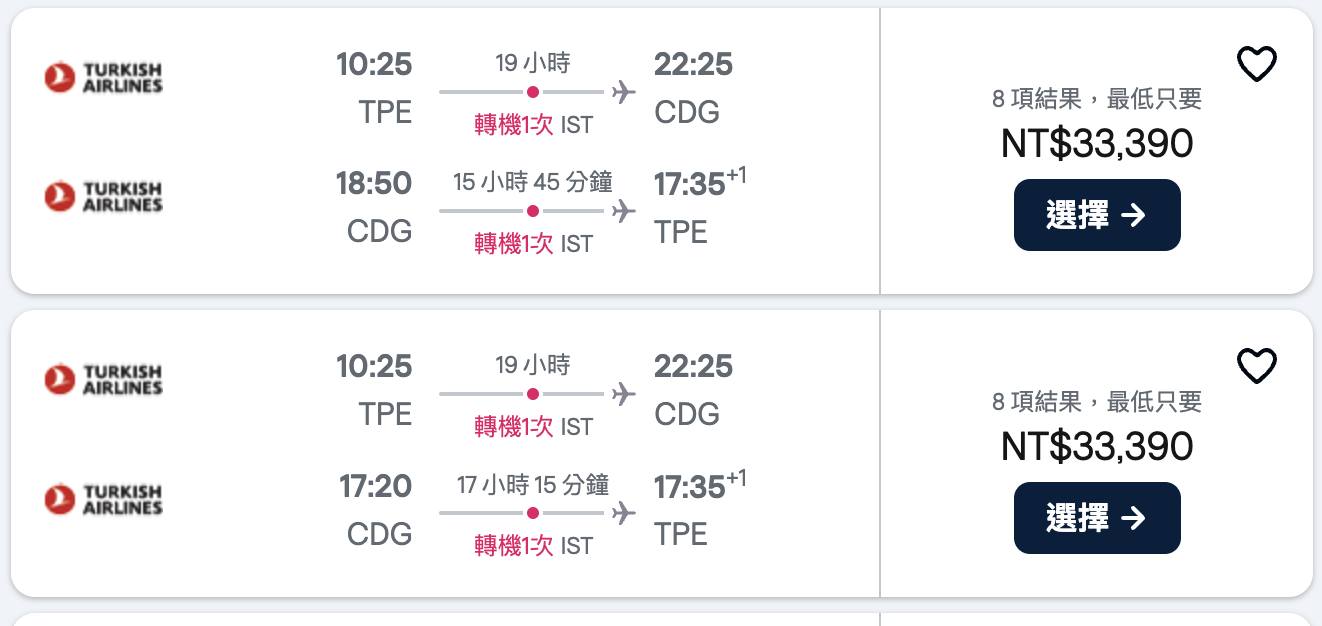Click the airplane icon on the 15 小時 45 分鐘 route
1322x626 pixels.
coord(624,211)
